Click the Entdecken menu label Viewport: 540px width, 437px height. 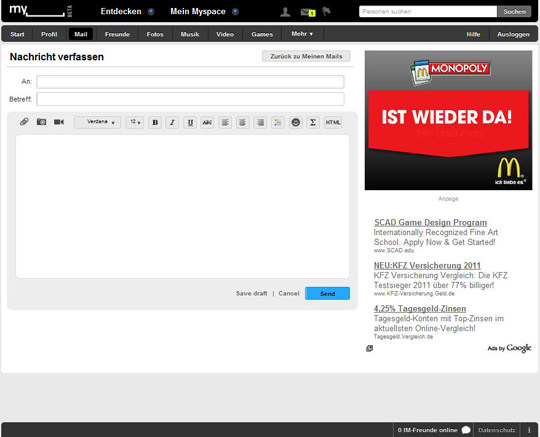(x=121, y=11)
